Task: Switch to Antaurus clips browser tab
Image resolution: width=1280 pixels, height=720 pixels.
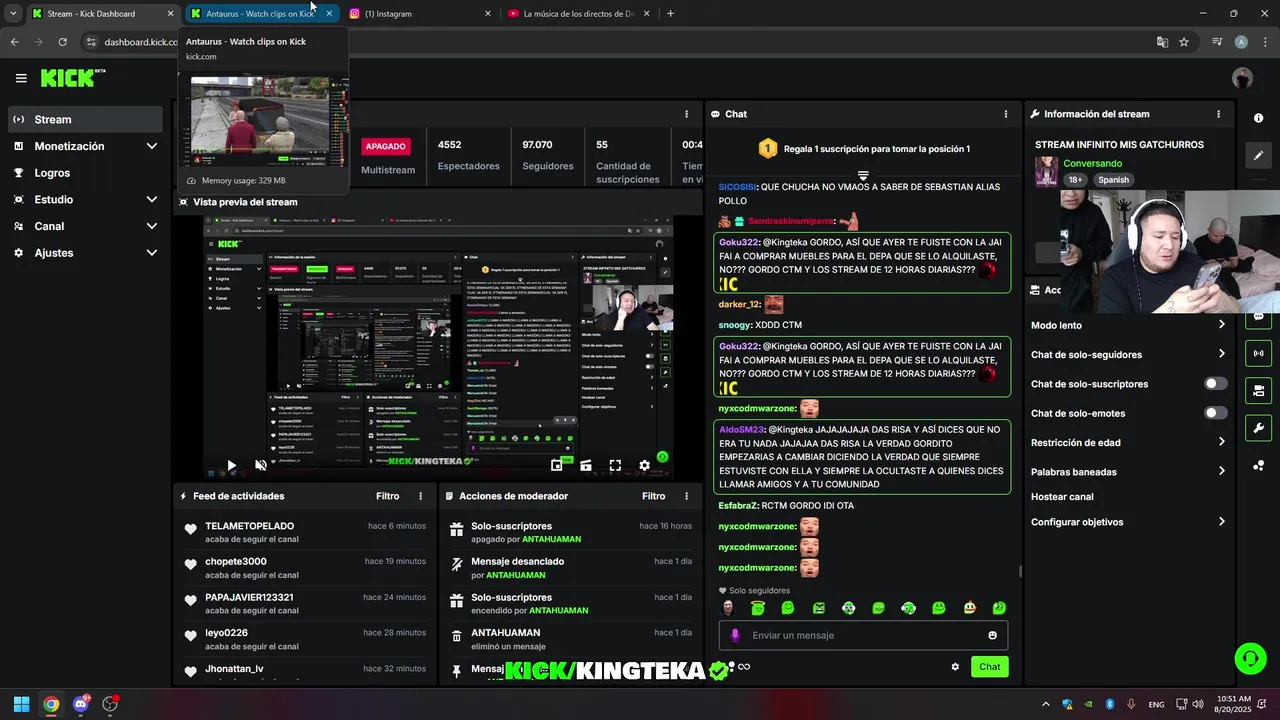Action: (x=262, y=14)
